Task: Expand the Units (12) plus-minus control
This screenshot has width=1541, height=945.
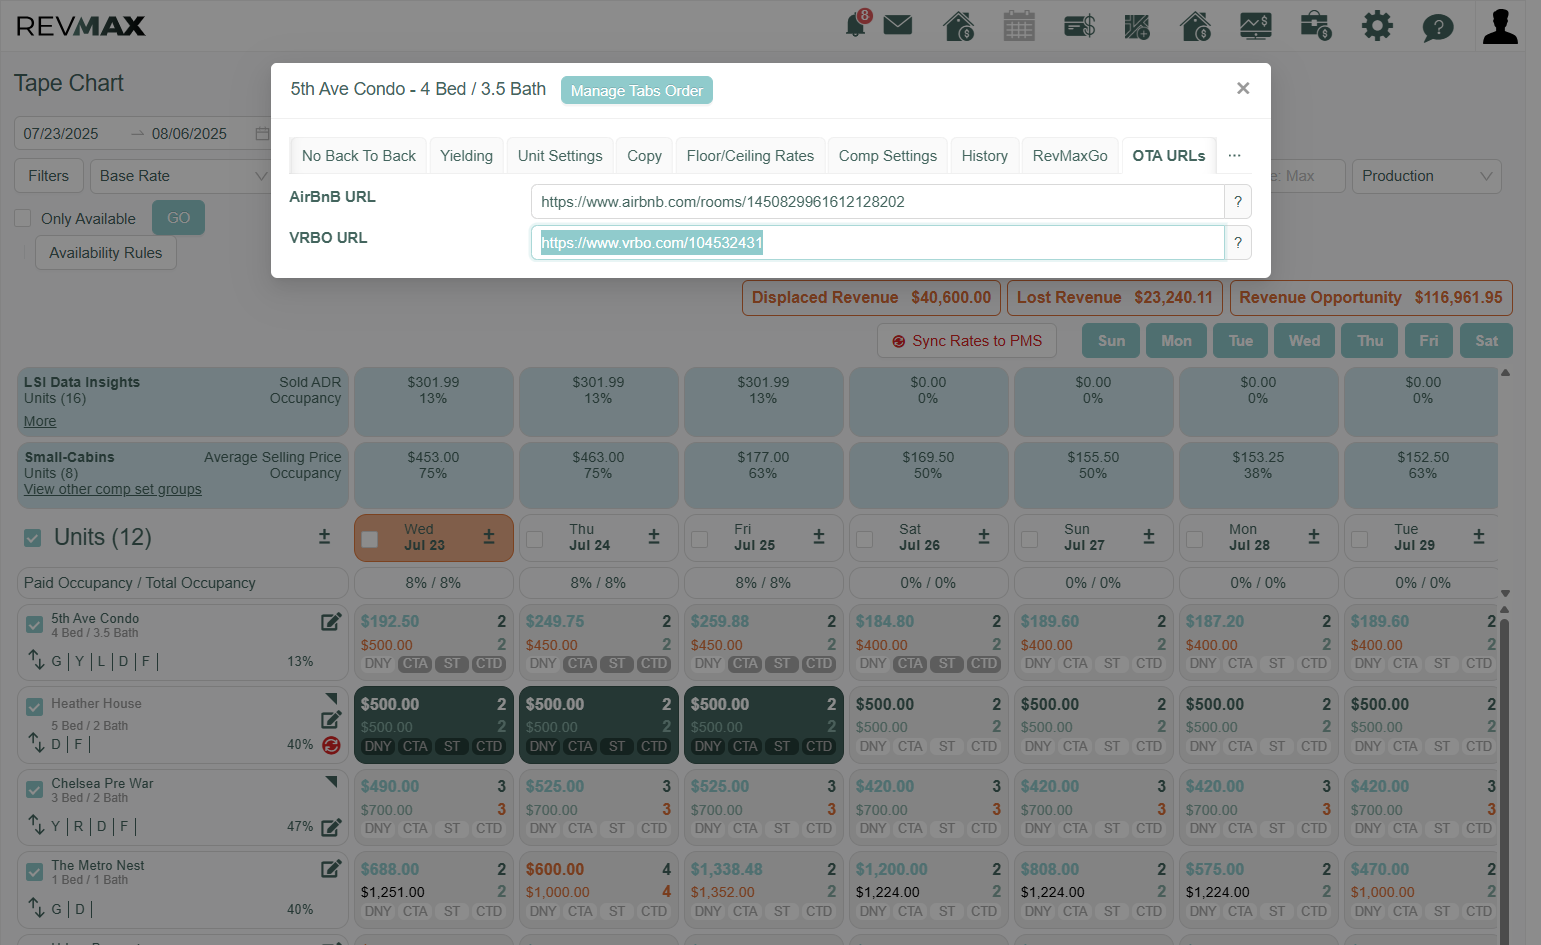Action: (x=324, y=537)
